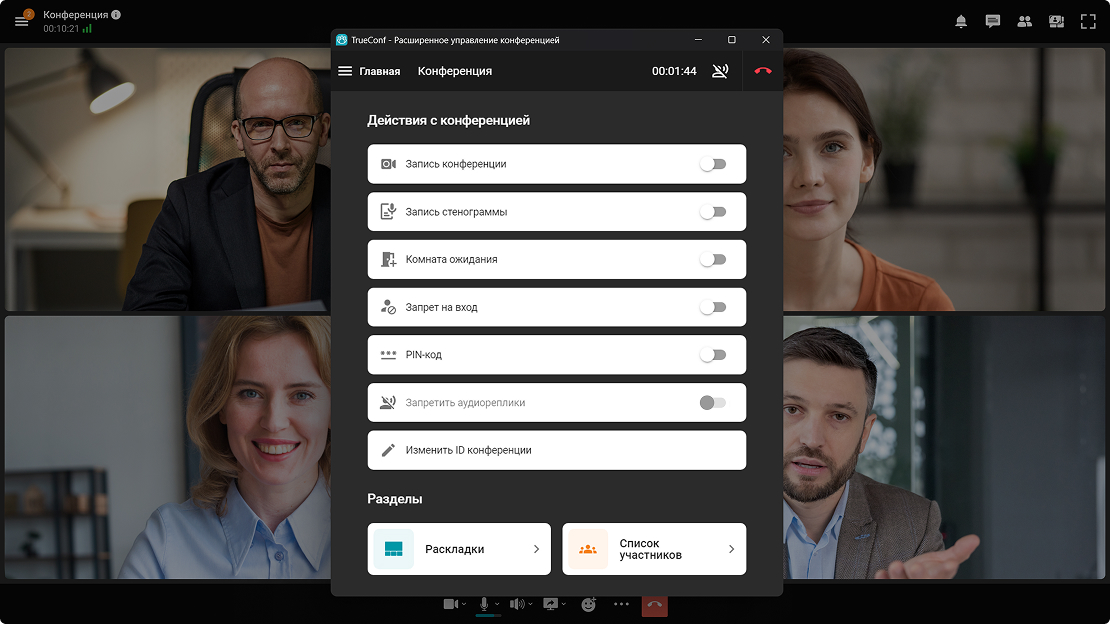1110x624 pixels.
Task: Switch on Запрет на вход
Action: coord(712,308)
